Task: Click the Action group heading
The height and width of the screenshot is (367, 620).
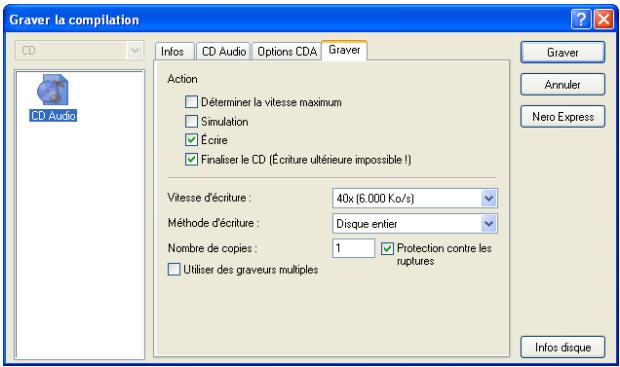Action: coord(182,79)
